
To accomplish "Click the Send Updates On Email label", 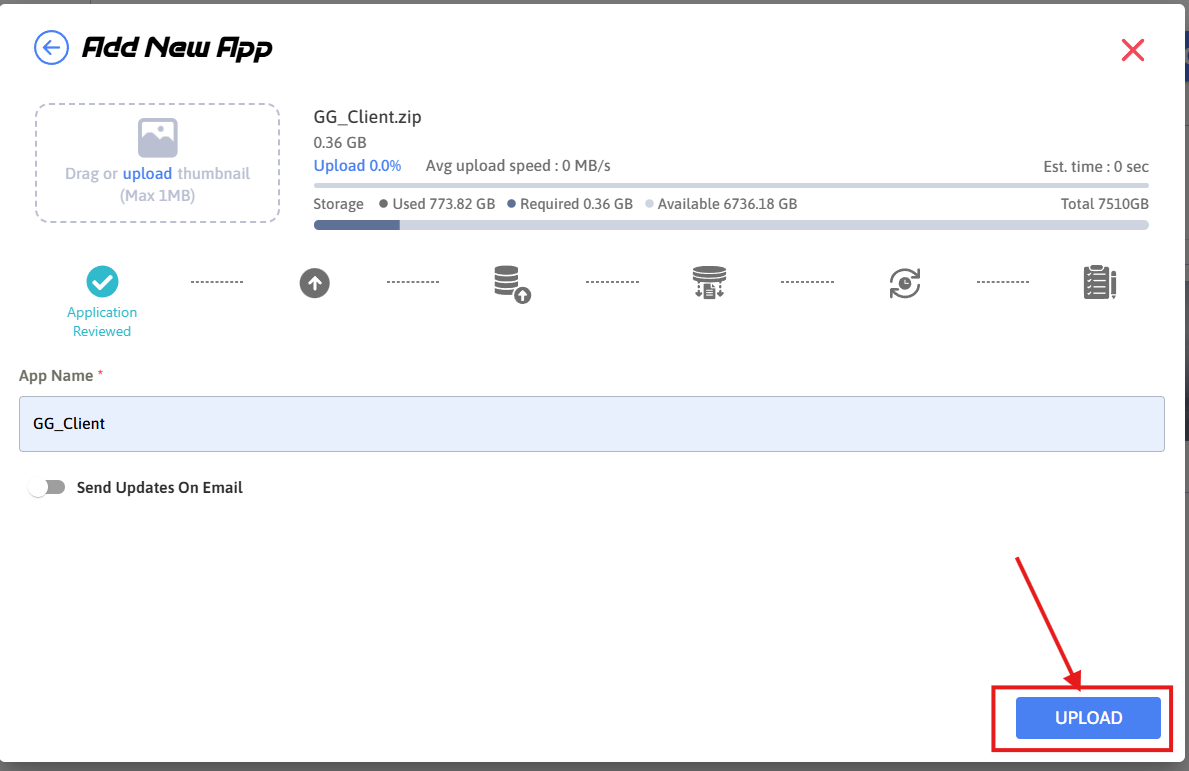I will [x=160, y=488].
